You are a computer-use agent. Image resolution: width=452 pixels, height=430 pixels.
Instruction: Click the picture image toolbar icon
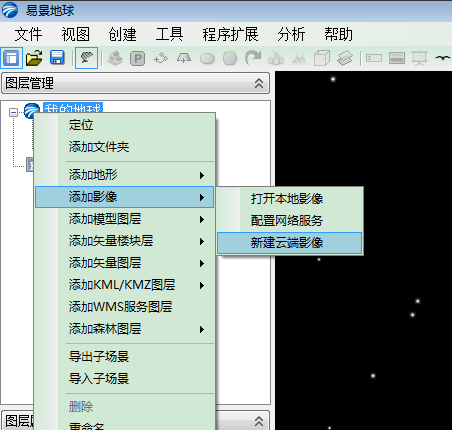397,58
